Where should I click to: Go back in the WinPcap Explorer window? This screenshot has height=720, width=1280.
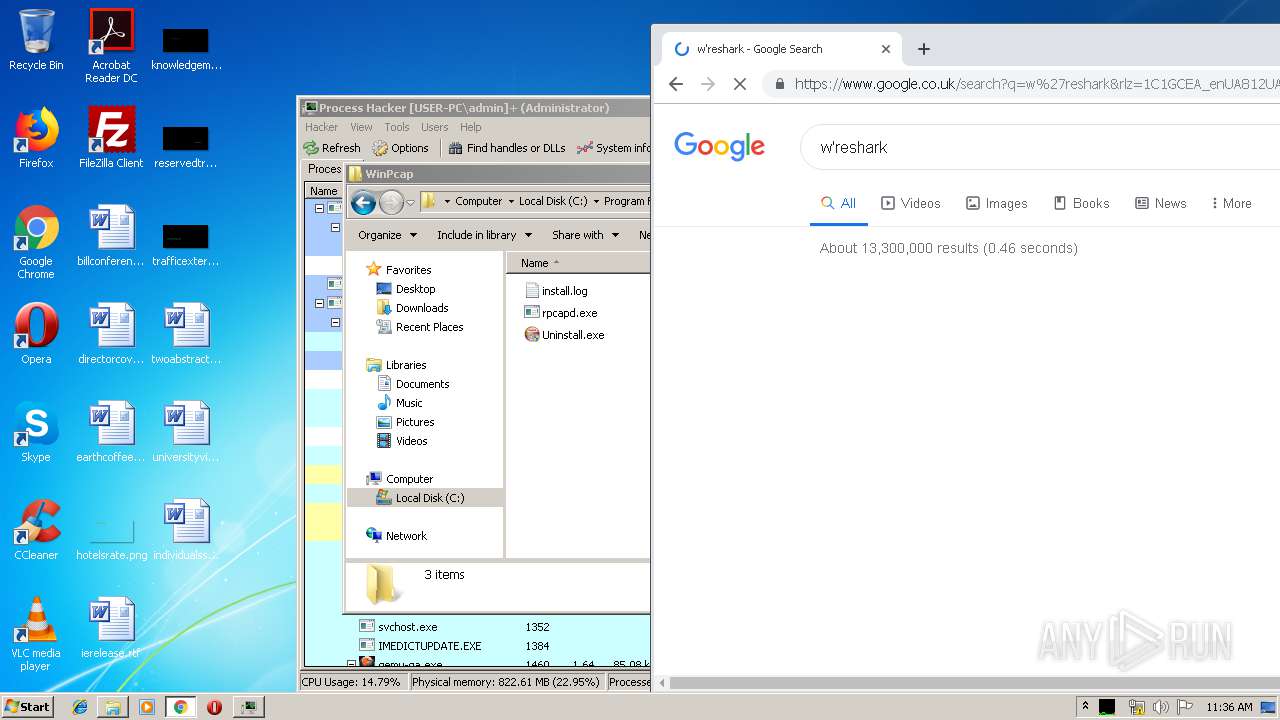pos(364,202)
